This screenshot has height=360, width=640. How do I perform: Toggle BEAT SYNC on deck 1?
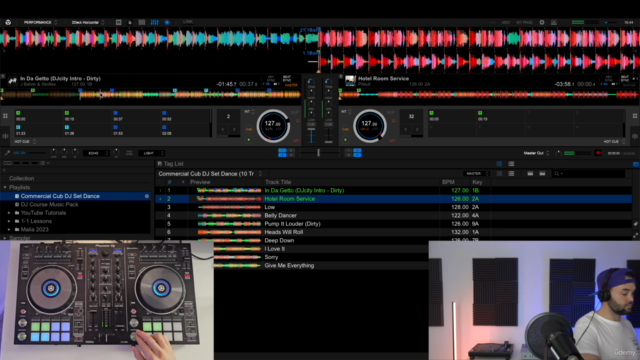287,78
